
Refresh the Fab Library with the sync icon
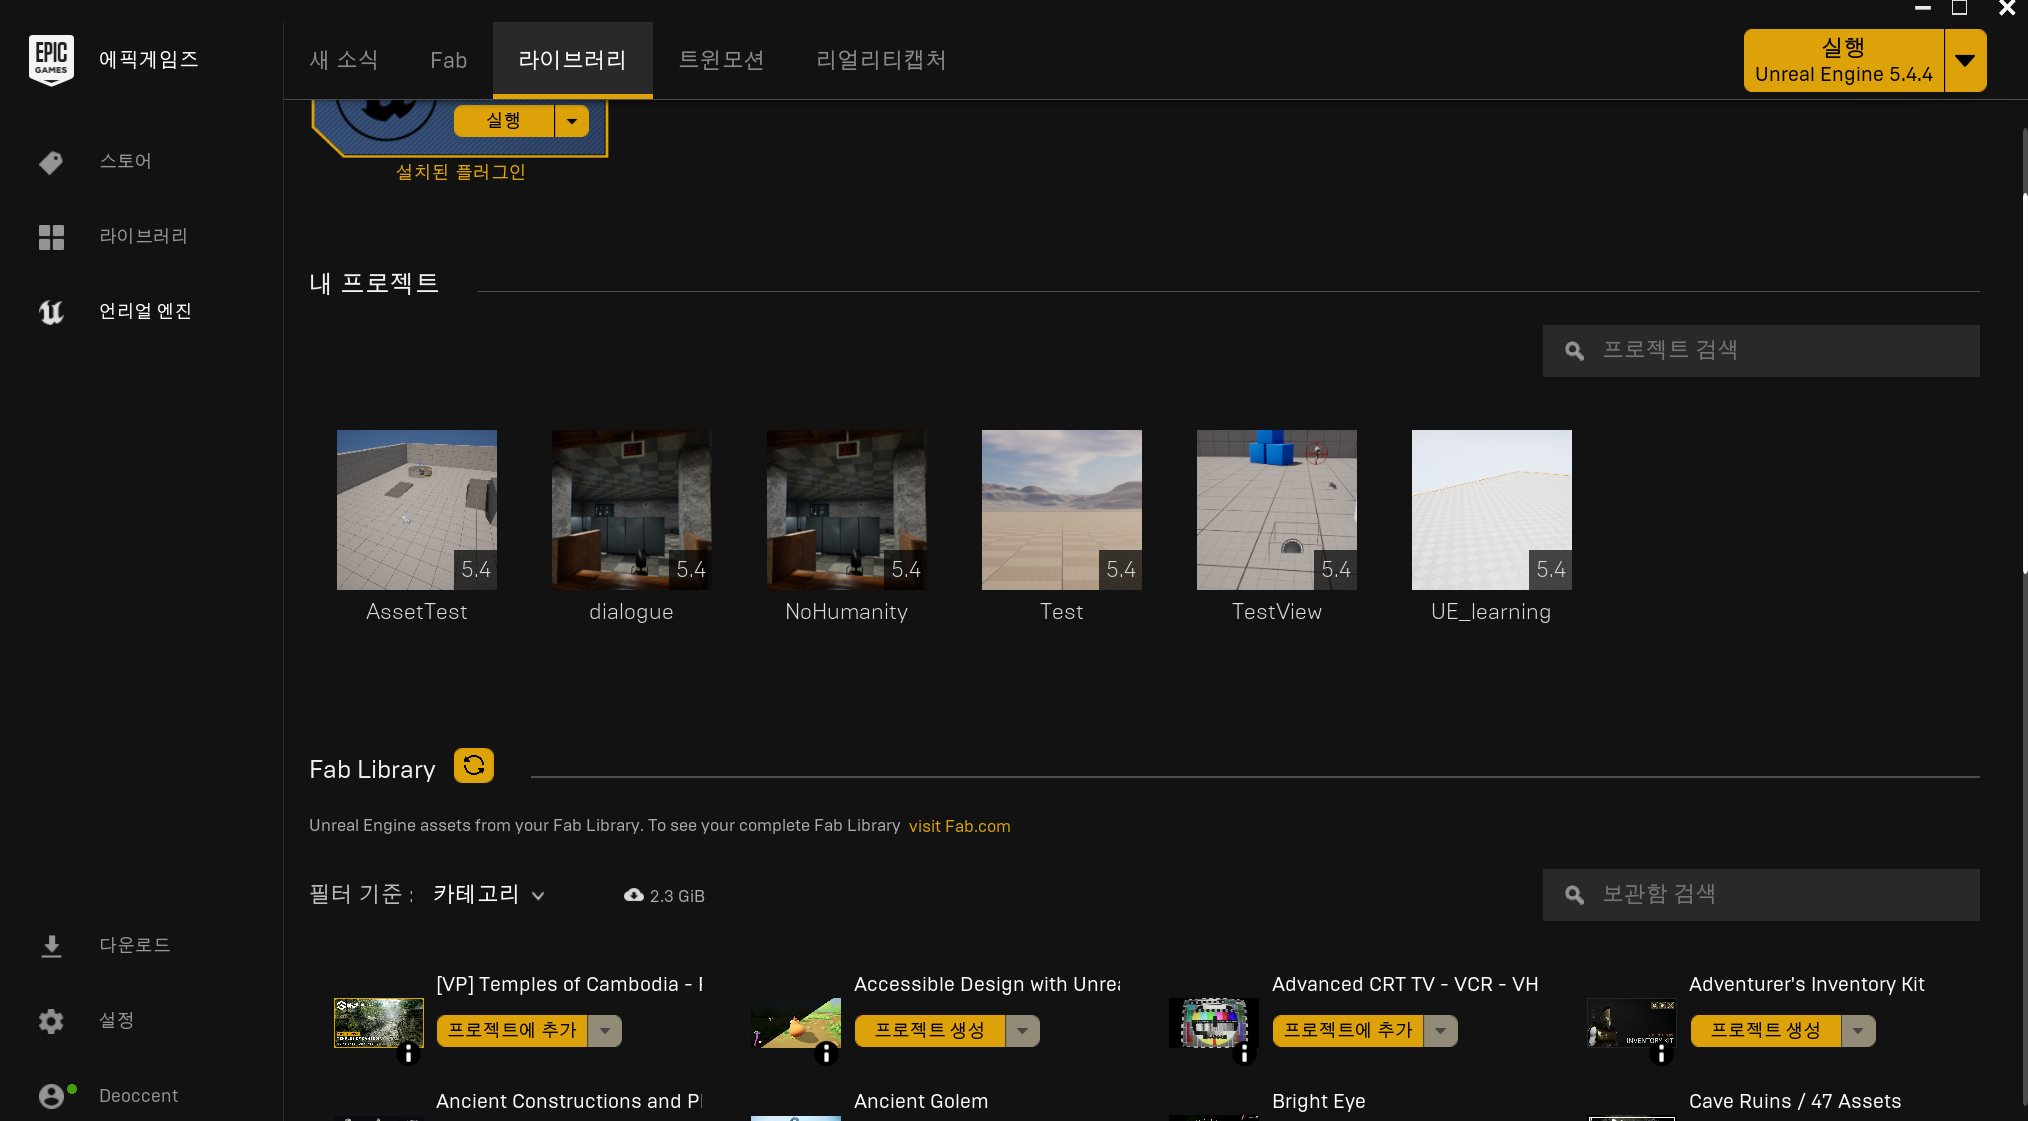[474, 766]
